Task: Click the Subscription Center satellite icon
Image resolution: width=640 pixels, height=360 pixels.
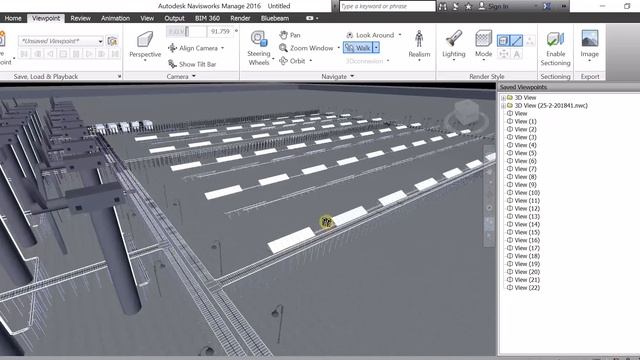Action: tap(456, 7)
